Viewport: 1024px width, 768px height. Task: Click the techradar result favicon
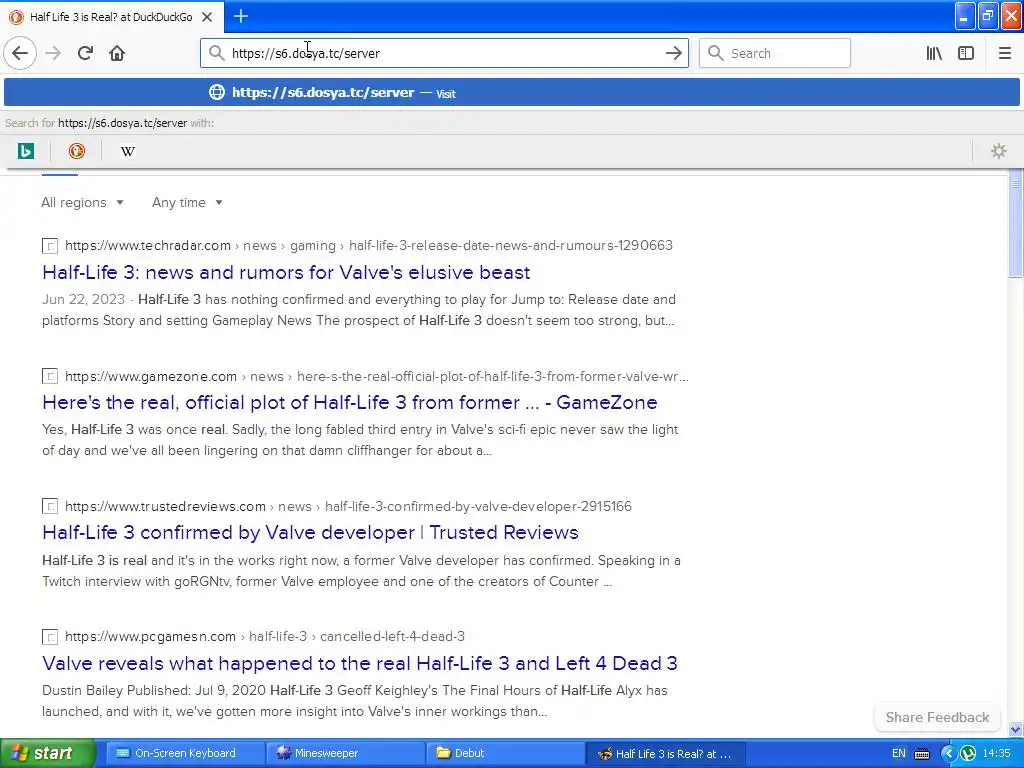50,246
